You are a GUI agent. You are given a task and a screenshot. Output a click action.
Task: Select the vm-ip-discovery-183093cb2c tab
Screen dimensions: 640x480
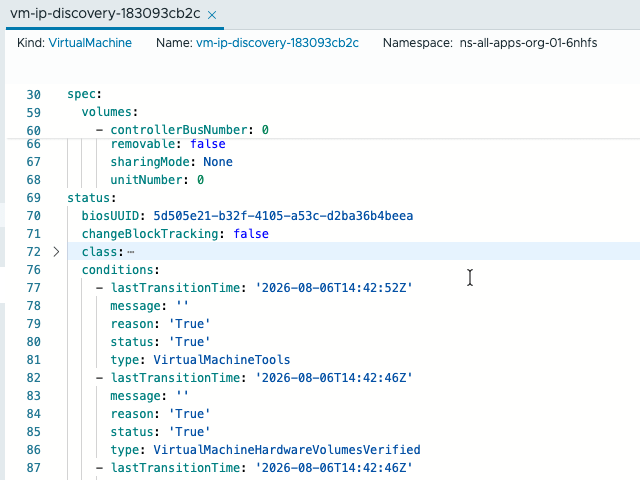pyautogui.click(x=105, y=14)
